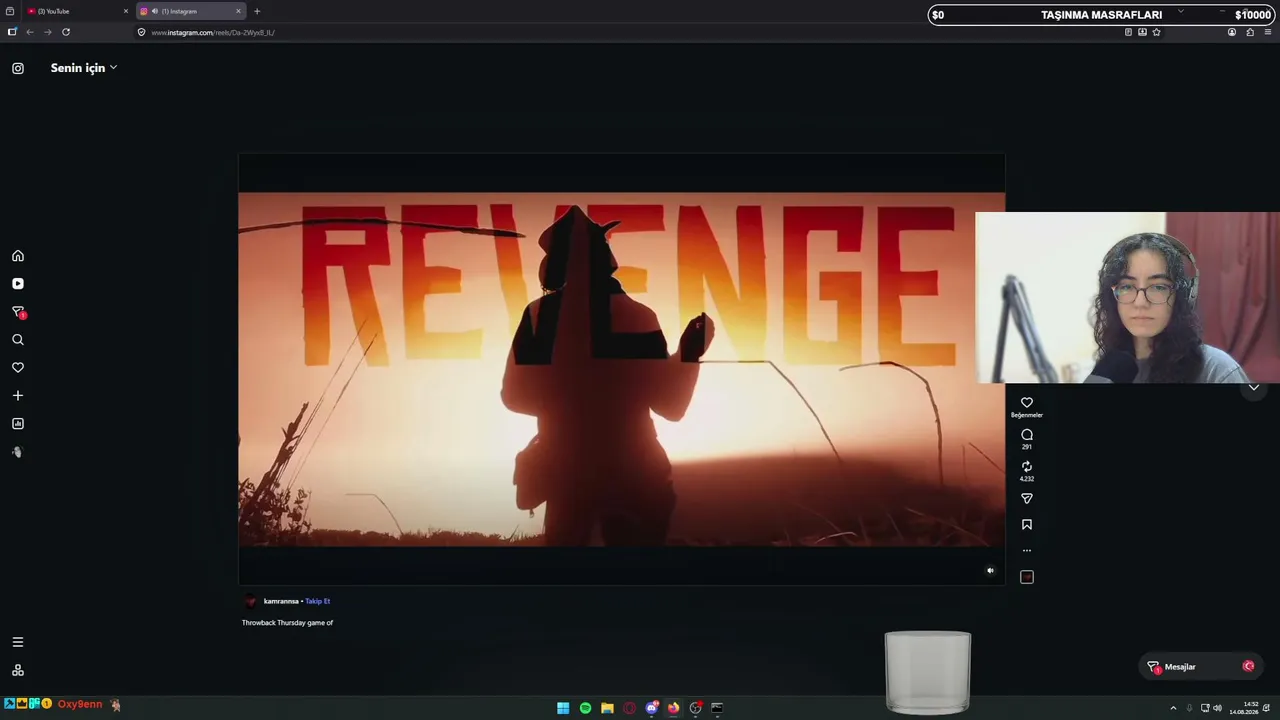Open Discord from the taskbar
Image resolution: width=1280 pixels, height=720 pixels.
click(651, 708)
